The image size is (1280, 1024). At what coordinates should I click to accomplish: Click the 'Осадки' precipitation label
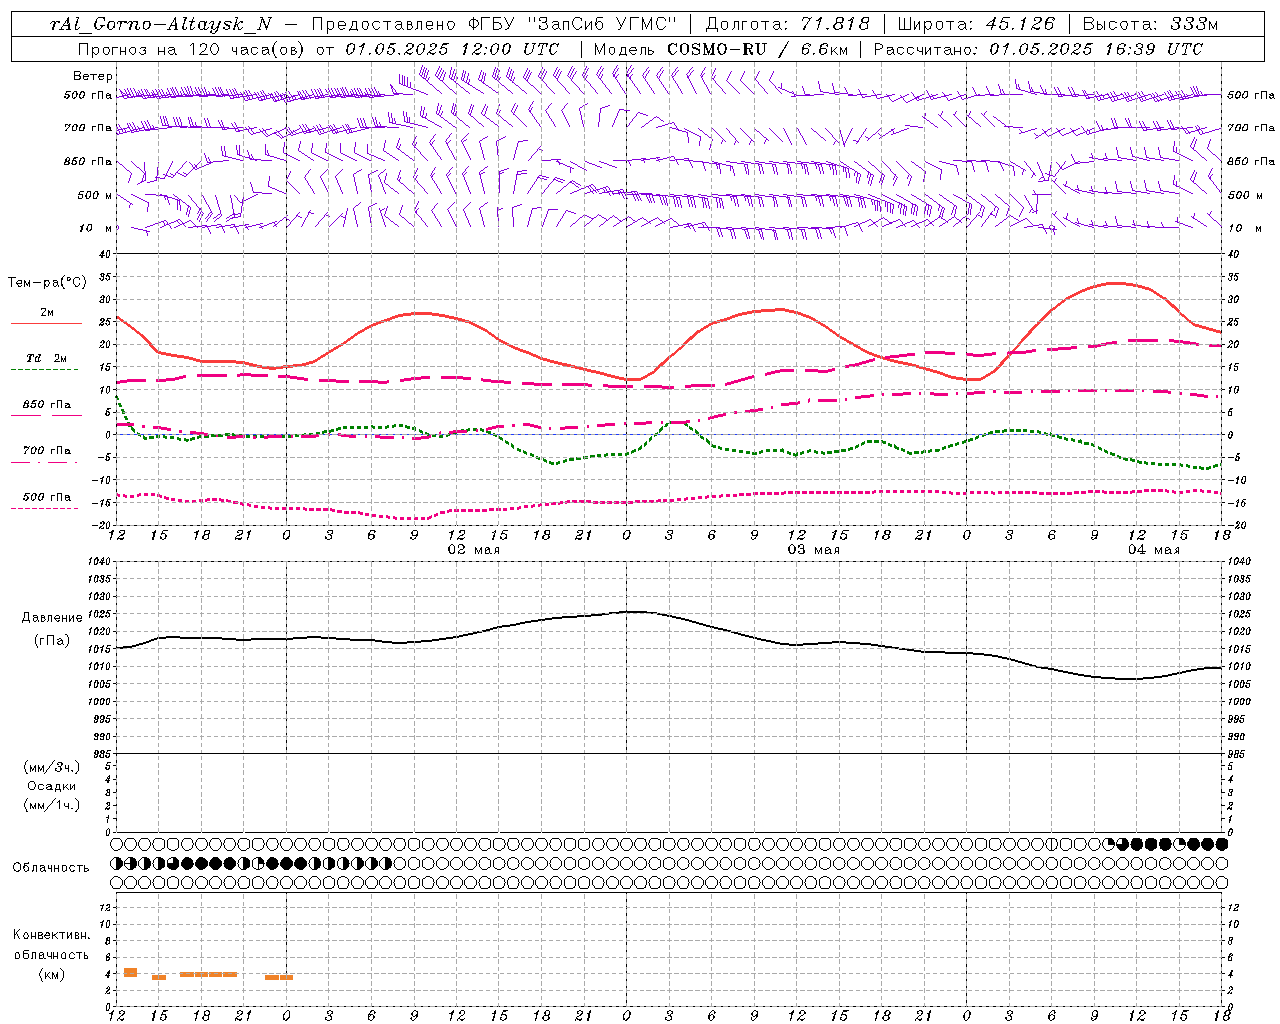52,786
